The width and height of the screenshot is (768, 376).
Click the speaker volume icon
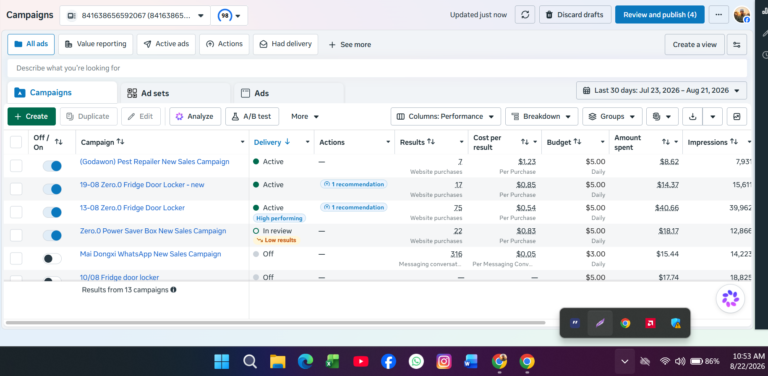680,361
